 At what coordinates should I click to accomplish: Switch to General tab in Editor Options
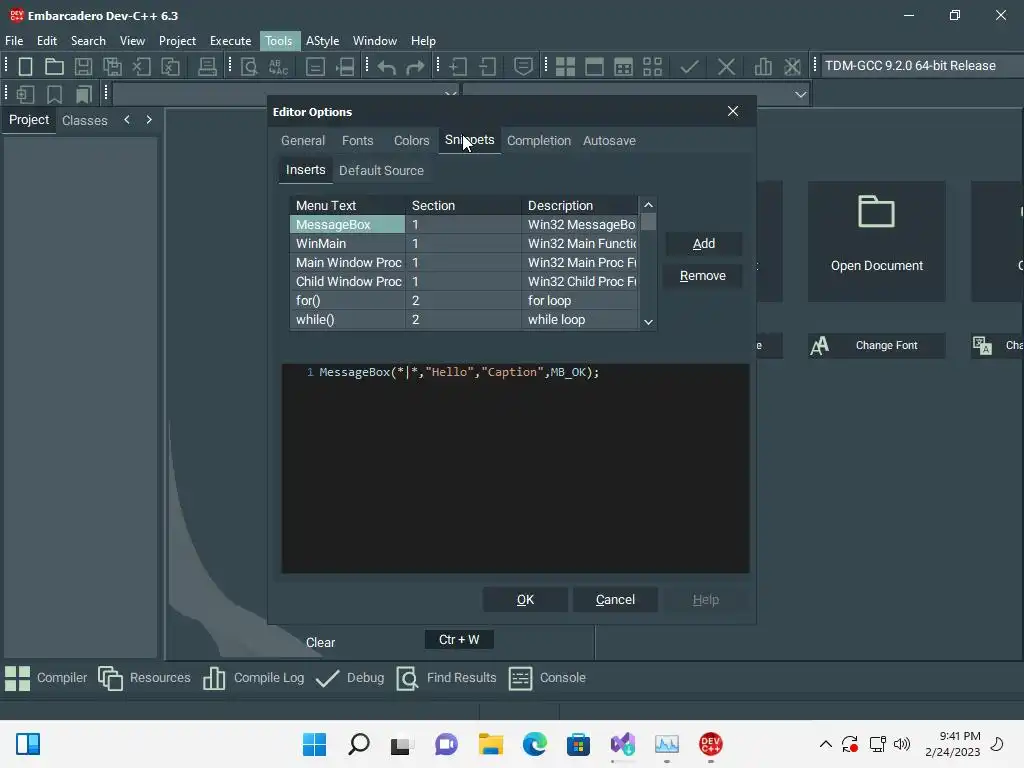point(303,140)
